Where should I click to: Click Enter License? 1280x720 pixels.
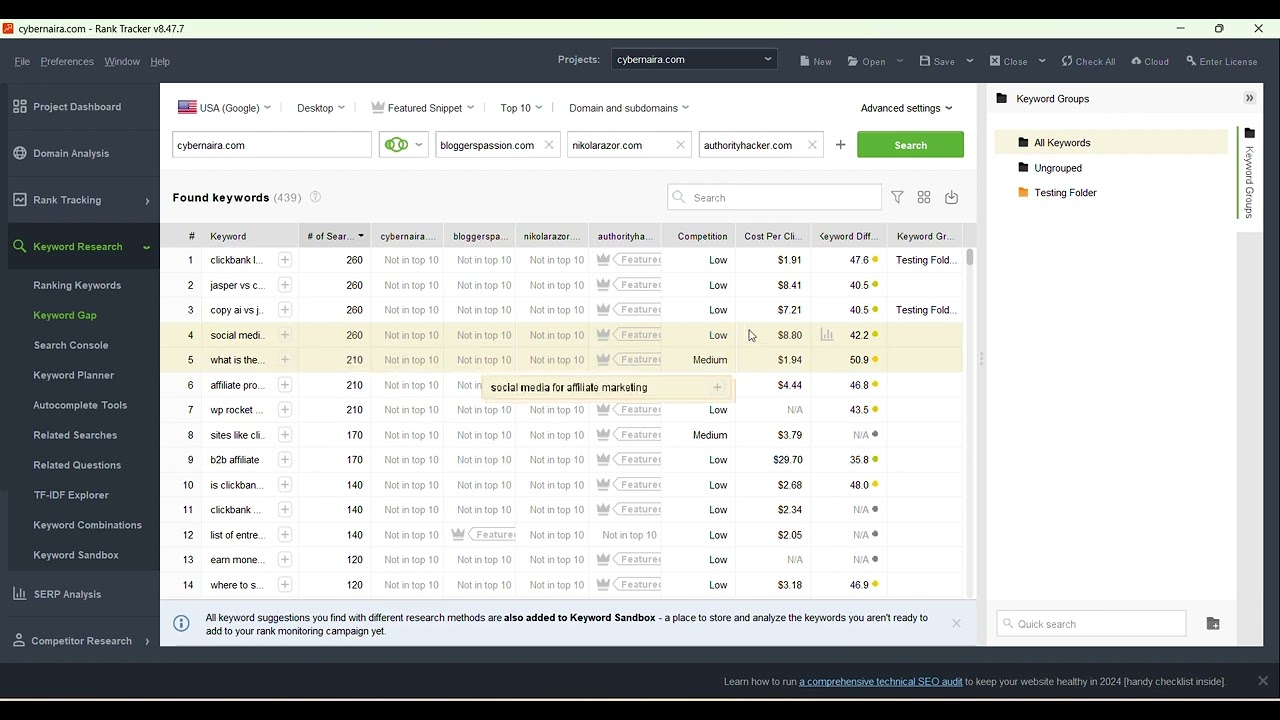(1221, 61)
